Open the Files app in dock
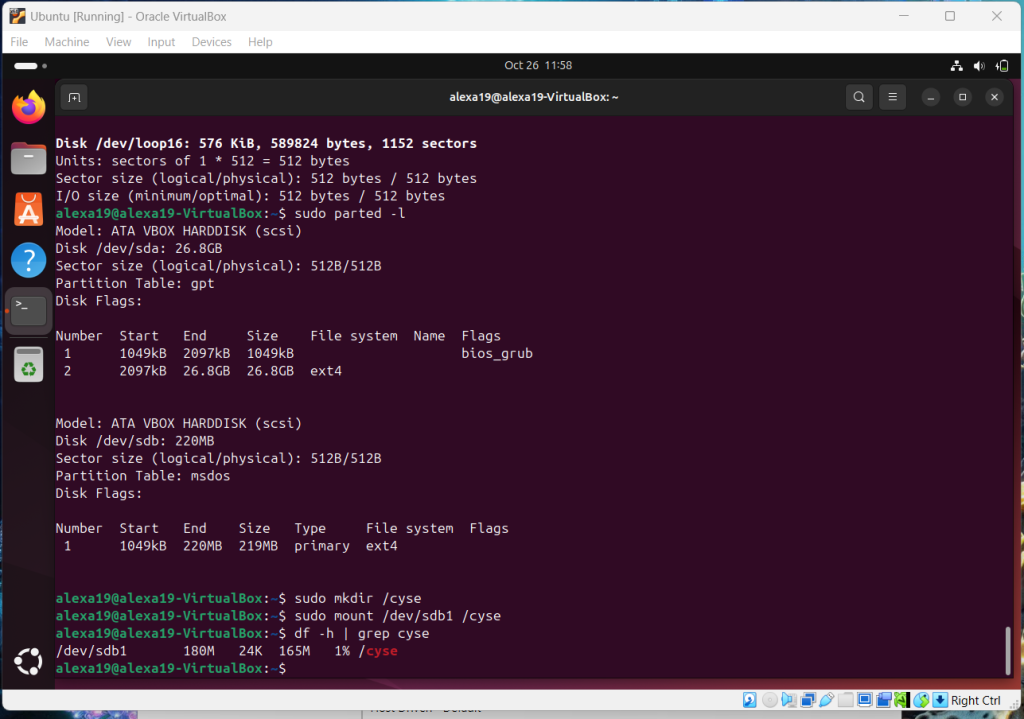Image resolution: width=1024 pixels, height=719 pixels. pos(28,158)
